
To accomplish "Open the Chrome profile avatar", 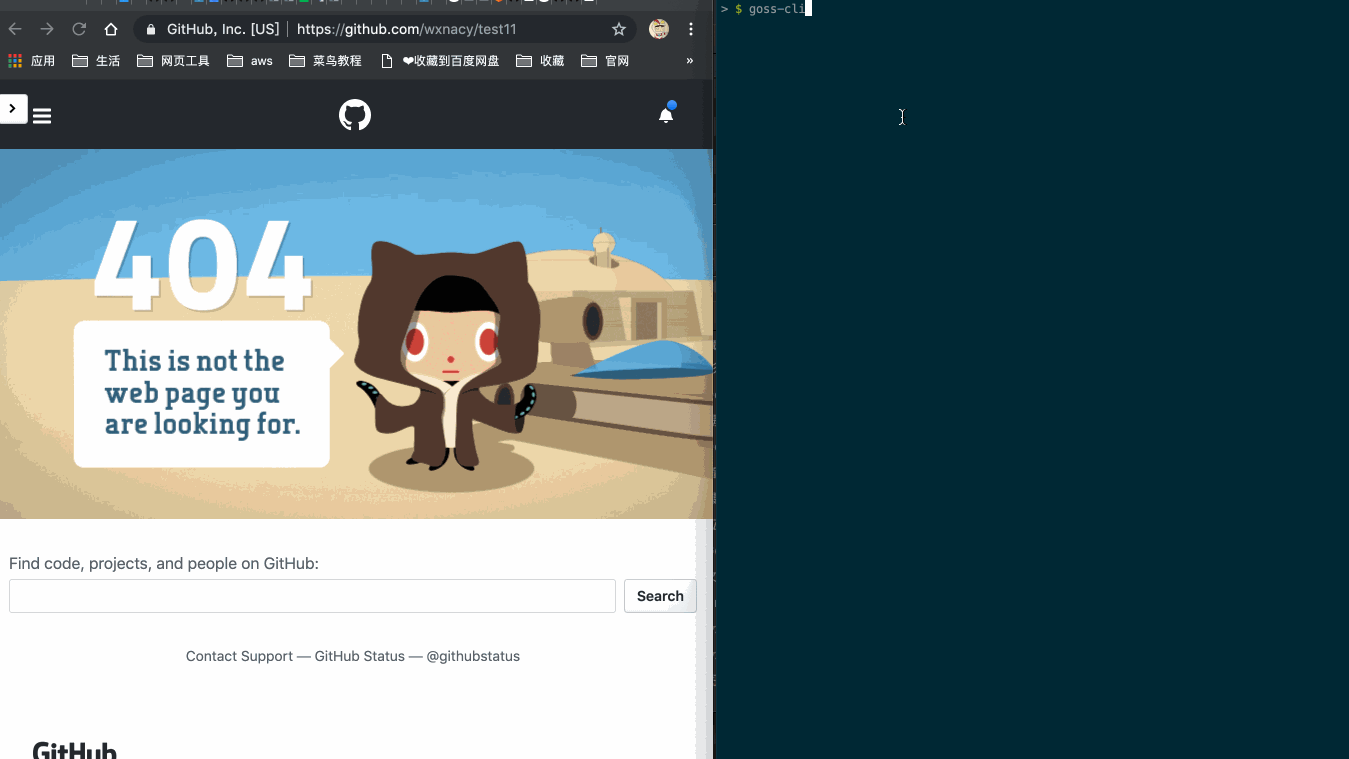I will [659, 29].
